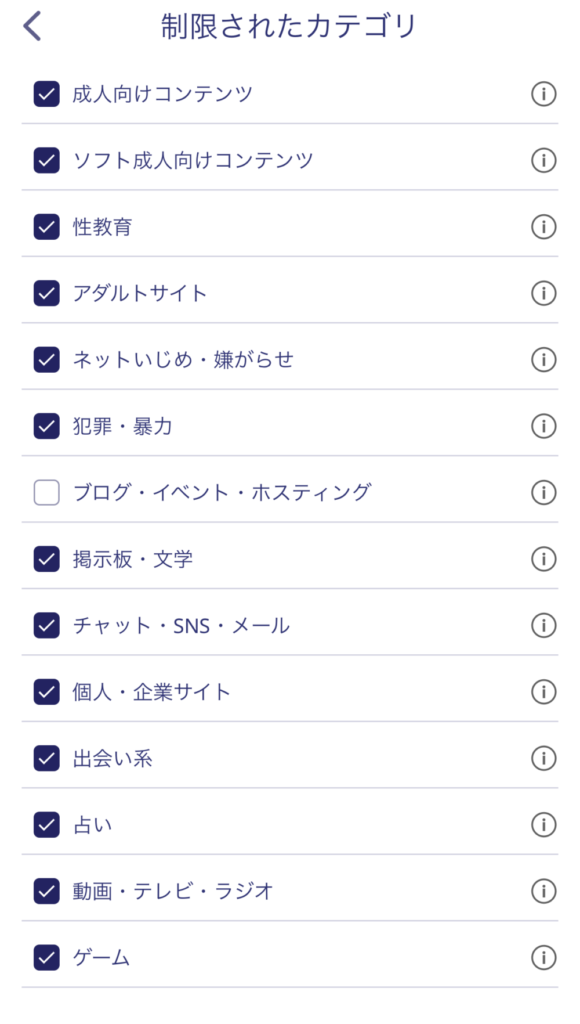Uncheck the 成人向けコンテンツ restriction

pyautogui.click(x=45, y=94)
